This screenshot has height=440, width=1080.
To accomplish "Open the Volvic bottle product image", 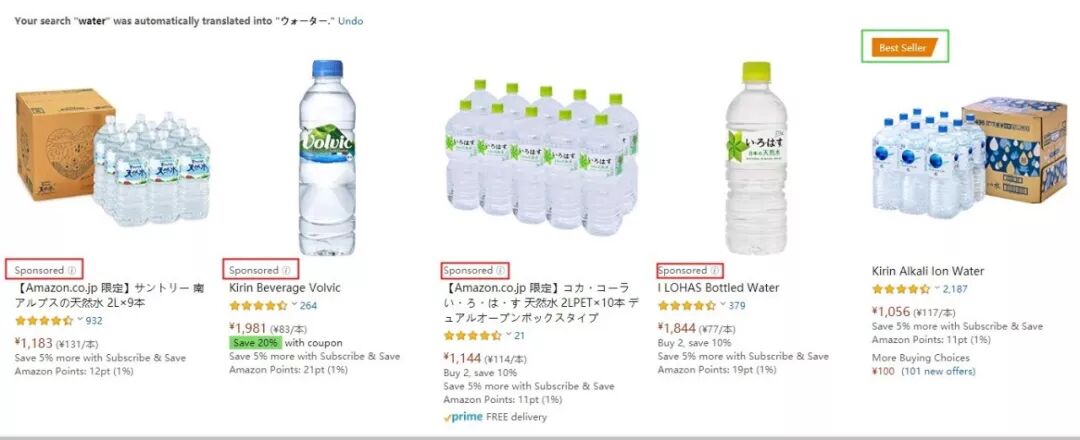I will pyautogui.click(x=327, y=158).
